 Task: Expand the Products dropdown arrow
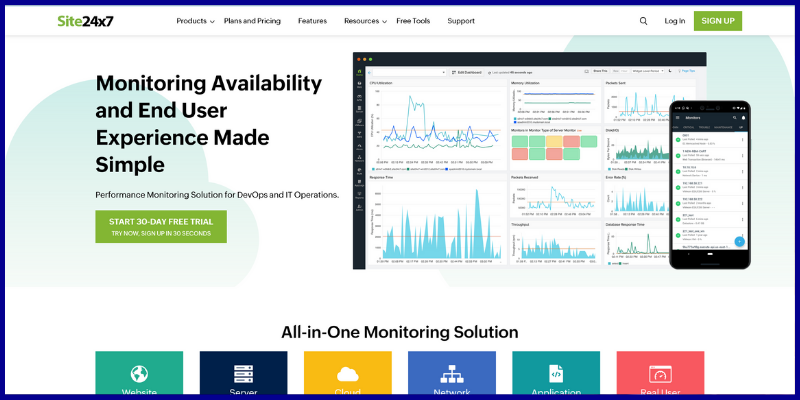click(x=212, y=21)
